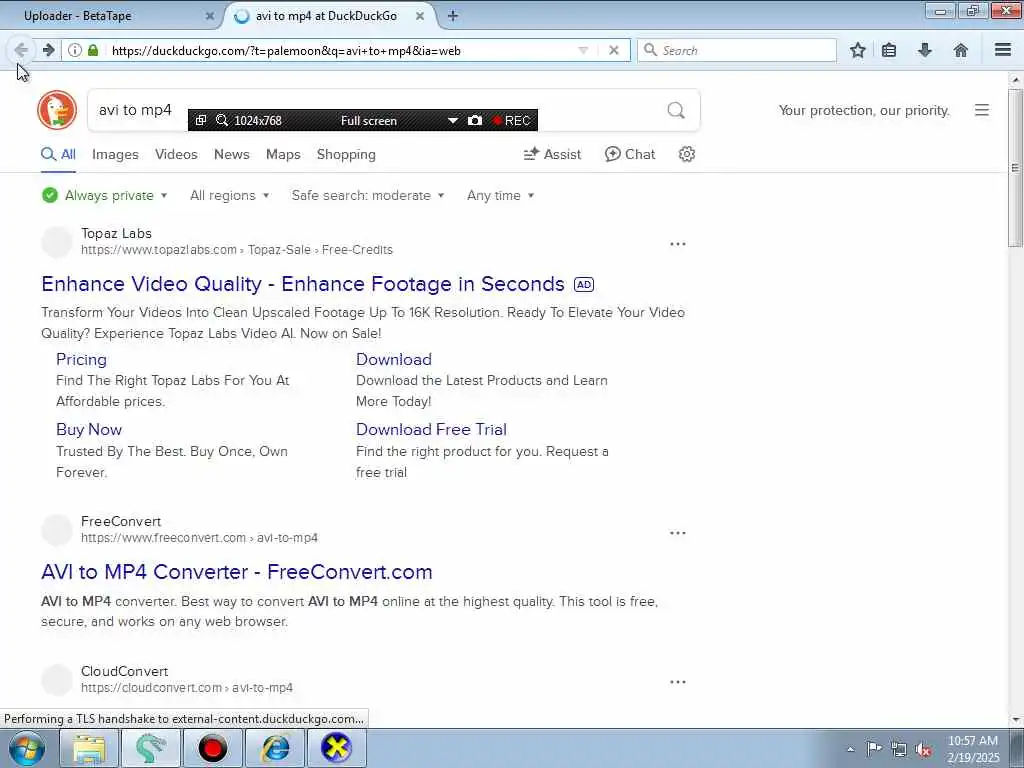
Task: Close the Uploader - BetaTape tab
Action: [x=210, y=16]
